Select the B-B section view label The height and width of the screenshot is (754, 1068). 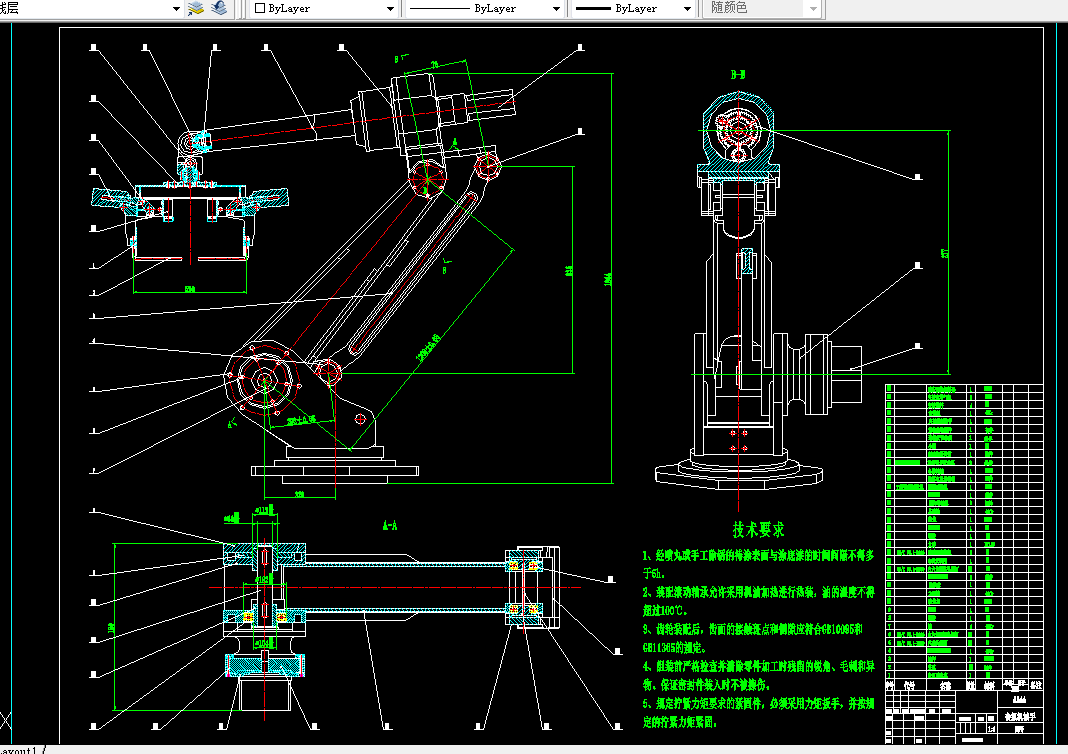[738, 75]
